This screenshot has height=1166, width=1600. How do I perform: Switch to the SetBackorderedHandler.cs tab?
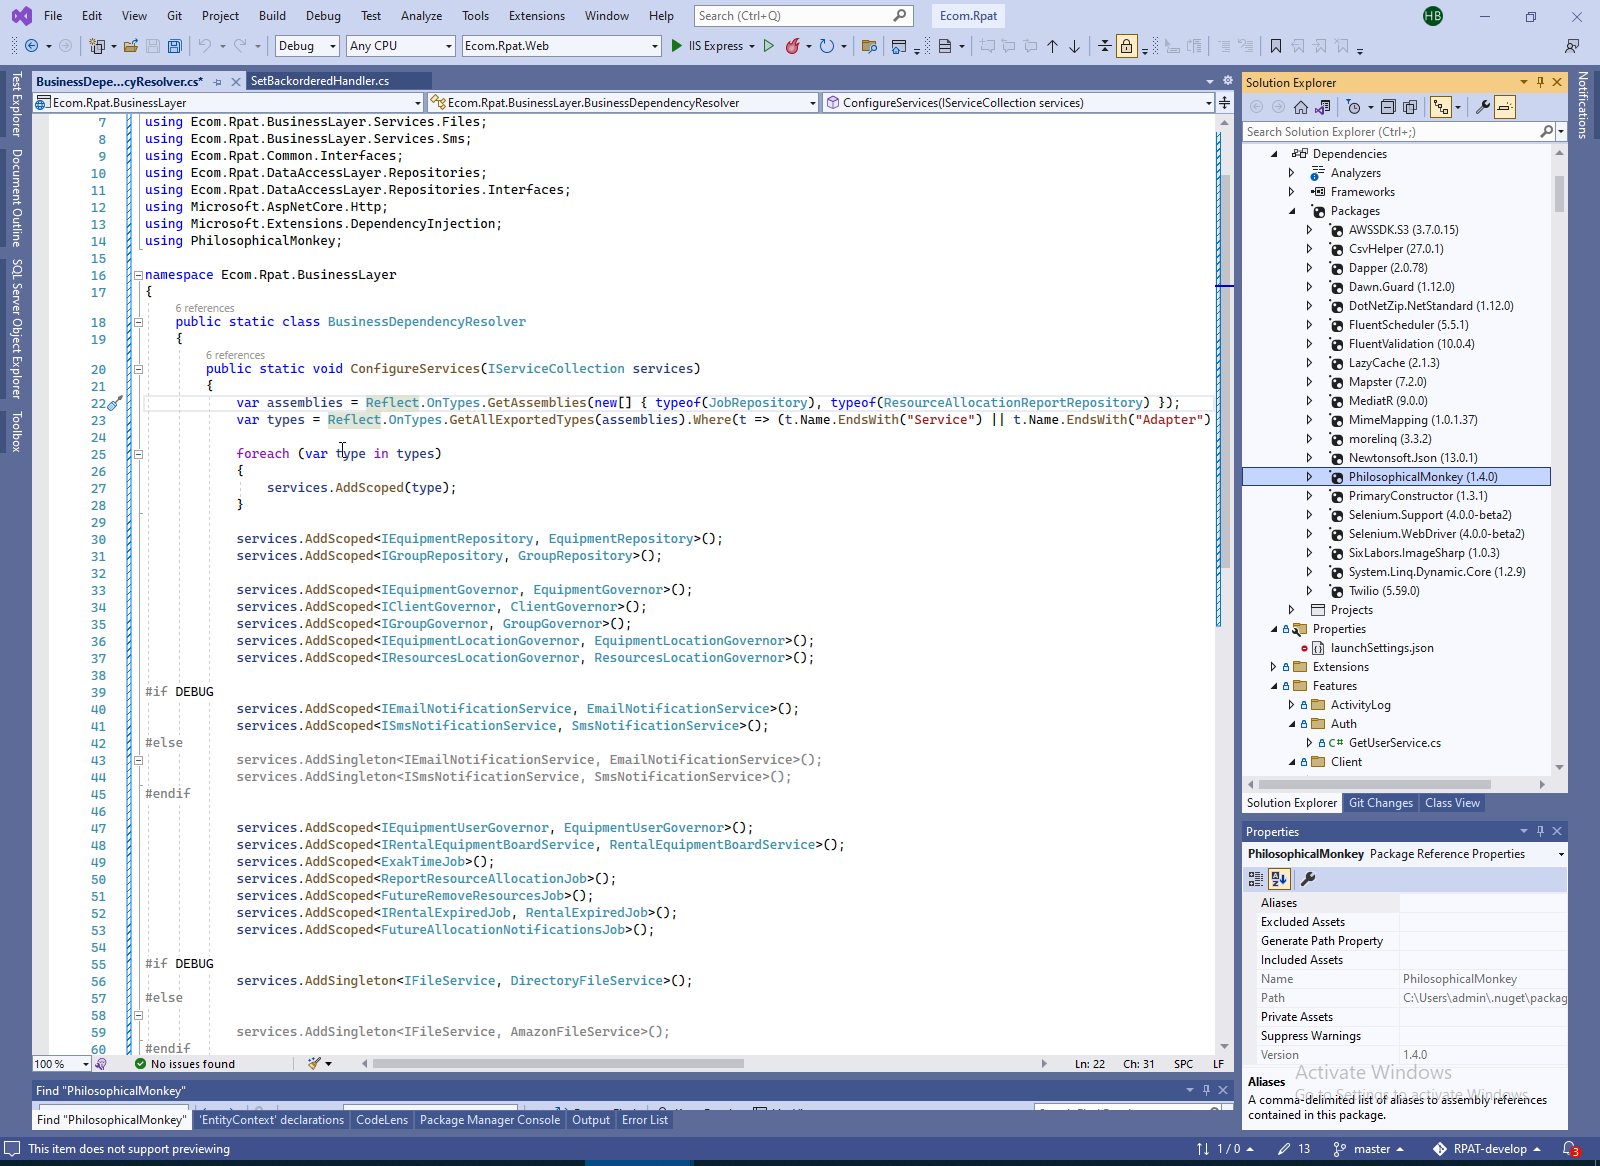coord(320,81)
